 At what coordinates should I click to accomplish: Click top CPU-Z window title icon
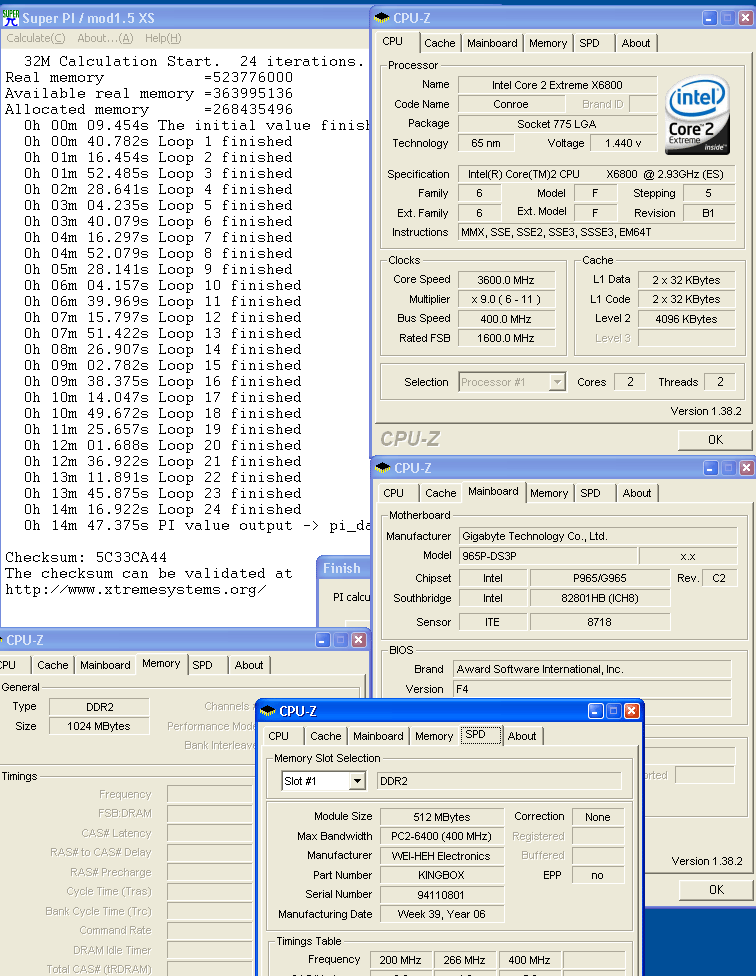tap(382, 18)
